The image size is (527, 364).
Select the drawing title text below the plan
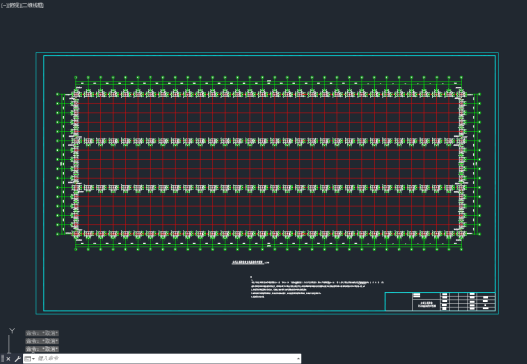(x=250, y=262)
